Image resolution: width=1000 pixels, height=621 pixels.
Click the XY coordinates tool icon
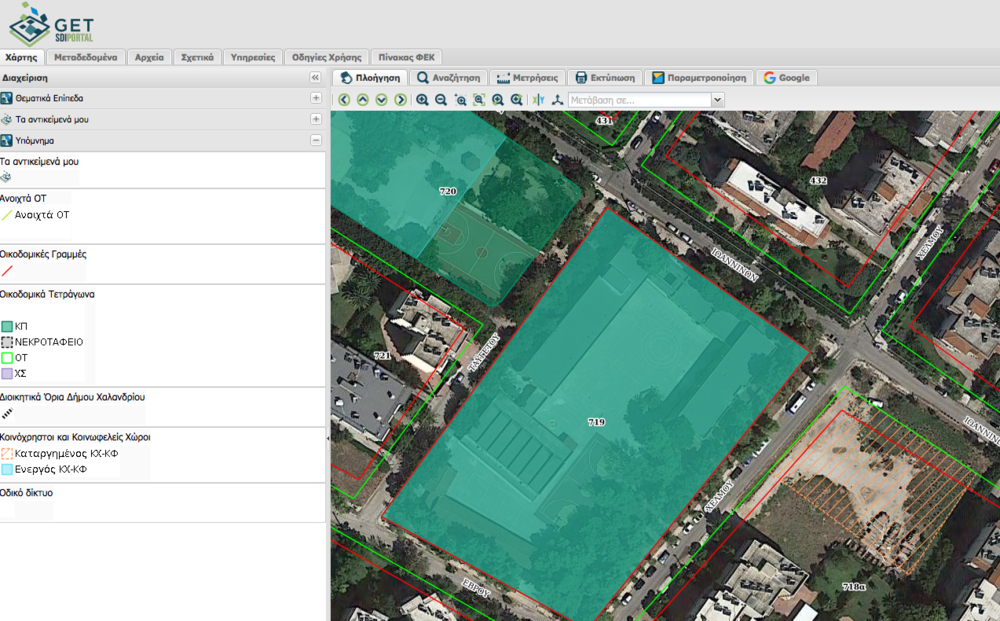pyautogui.click(x=539, y=100)
